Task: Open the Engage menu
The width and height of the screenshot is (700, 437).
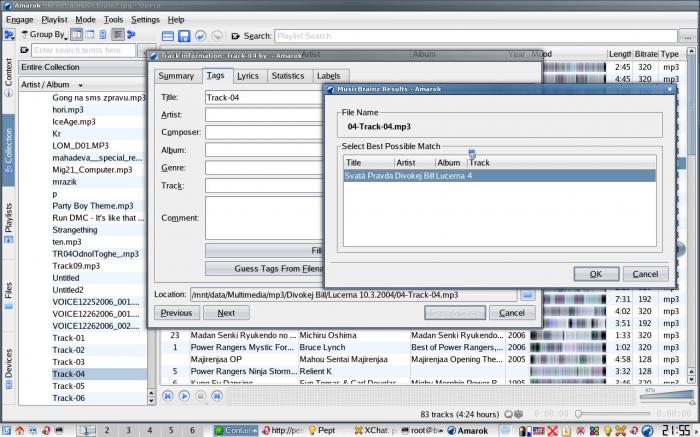Action: (x=20, y=20)
